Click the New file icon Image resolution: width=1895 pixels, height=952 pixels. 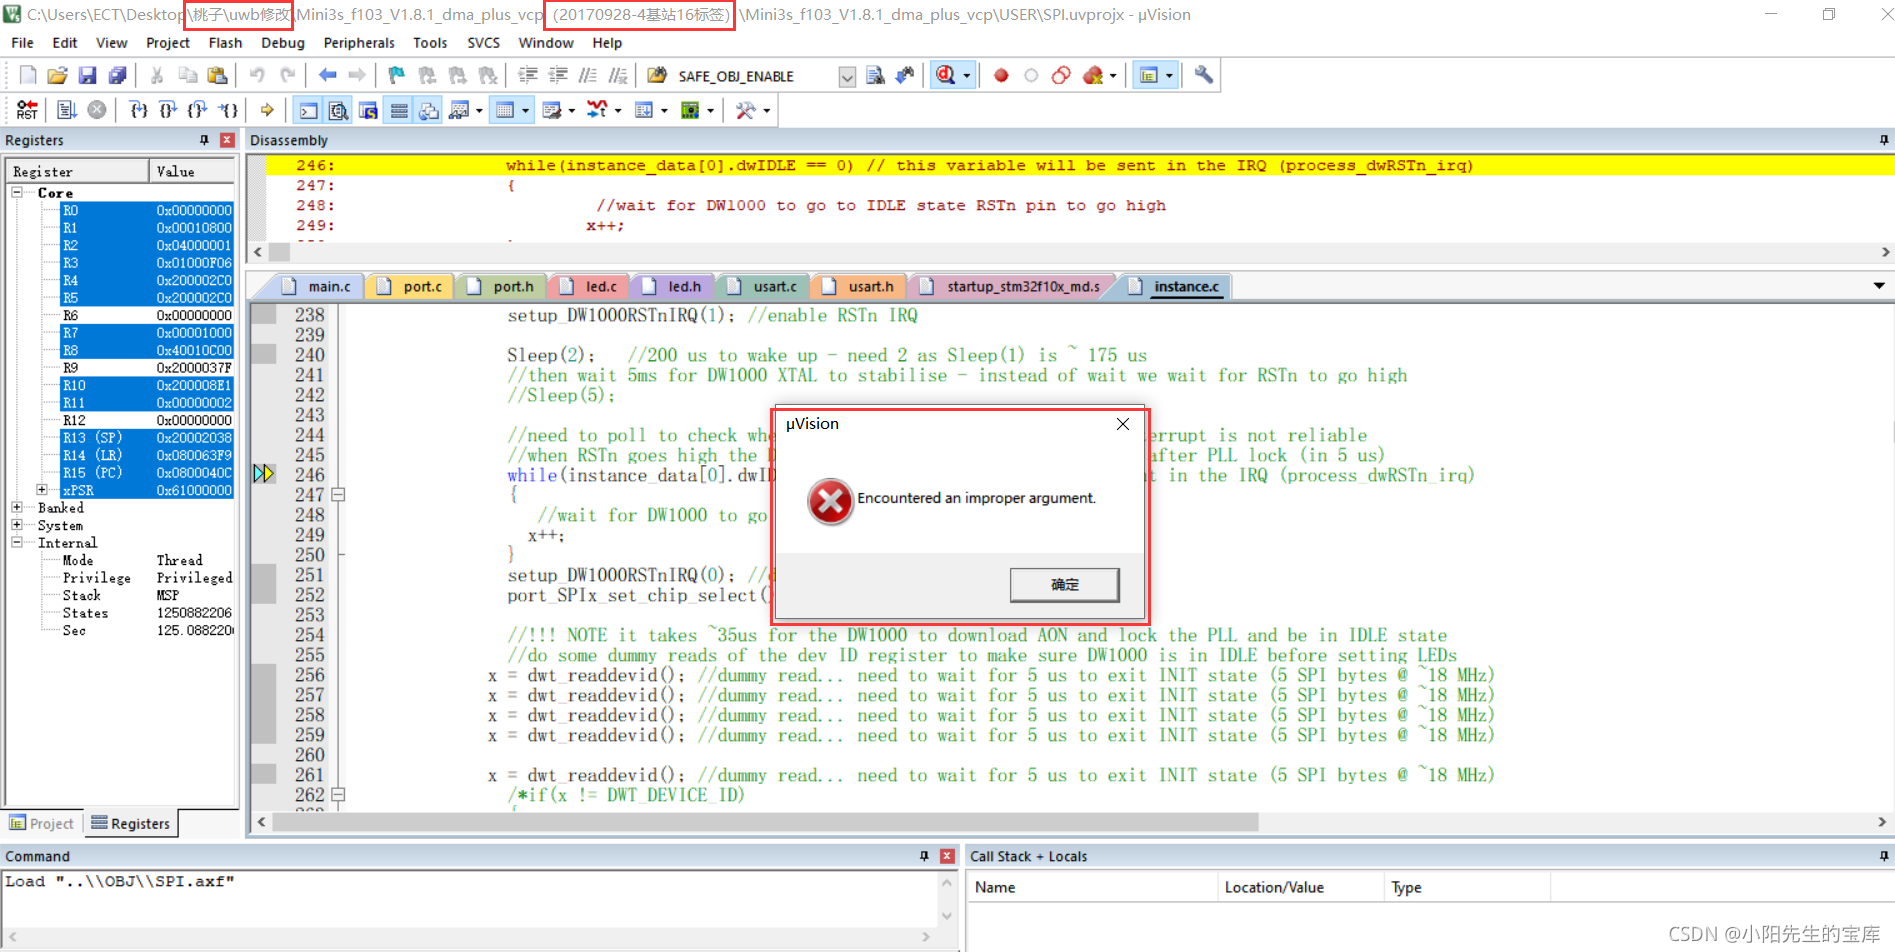click(28, 75)
